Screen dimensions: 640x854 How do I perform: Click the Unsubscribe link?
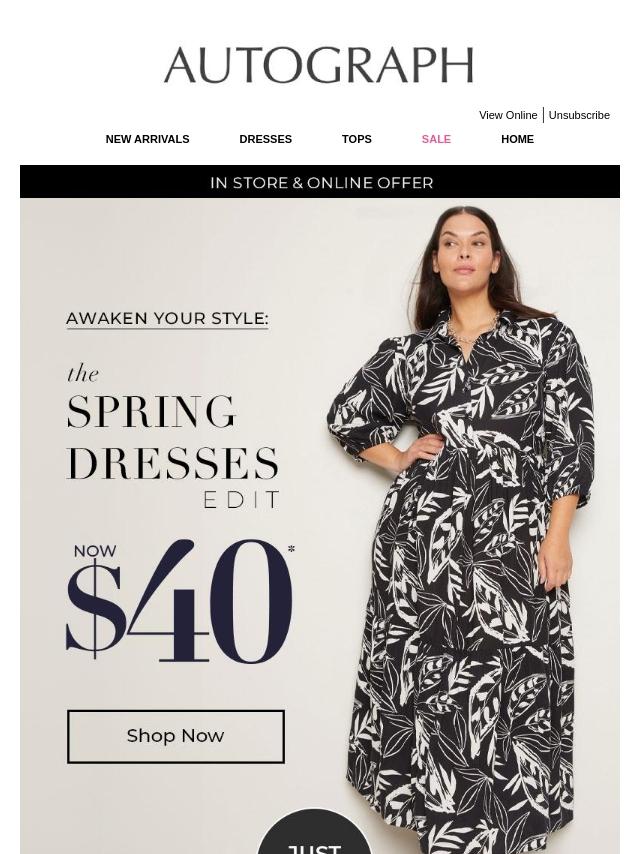point(578,115)
